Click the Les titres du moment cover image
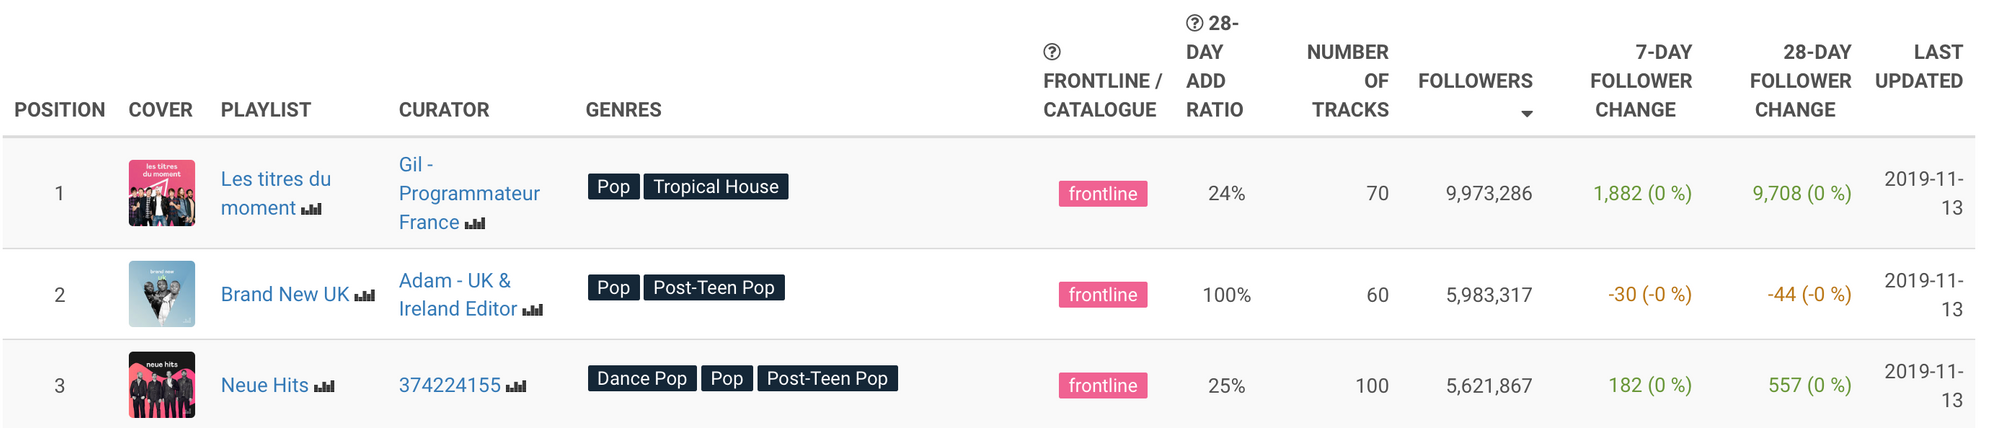Image resolution: width=2000 pixels, height=428 pixels. 162,193
